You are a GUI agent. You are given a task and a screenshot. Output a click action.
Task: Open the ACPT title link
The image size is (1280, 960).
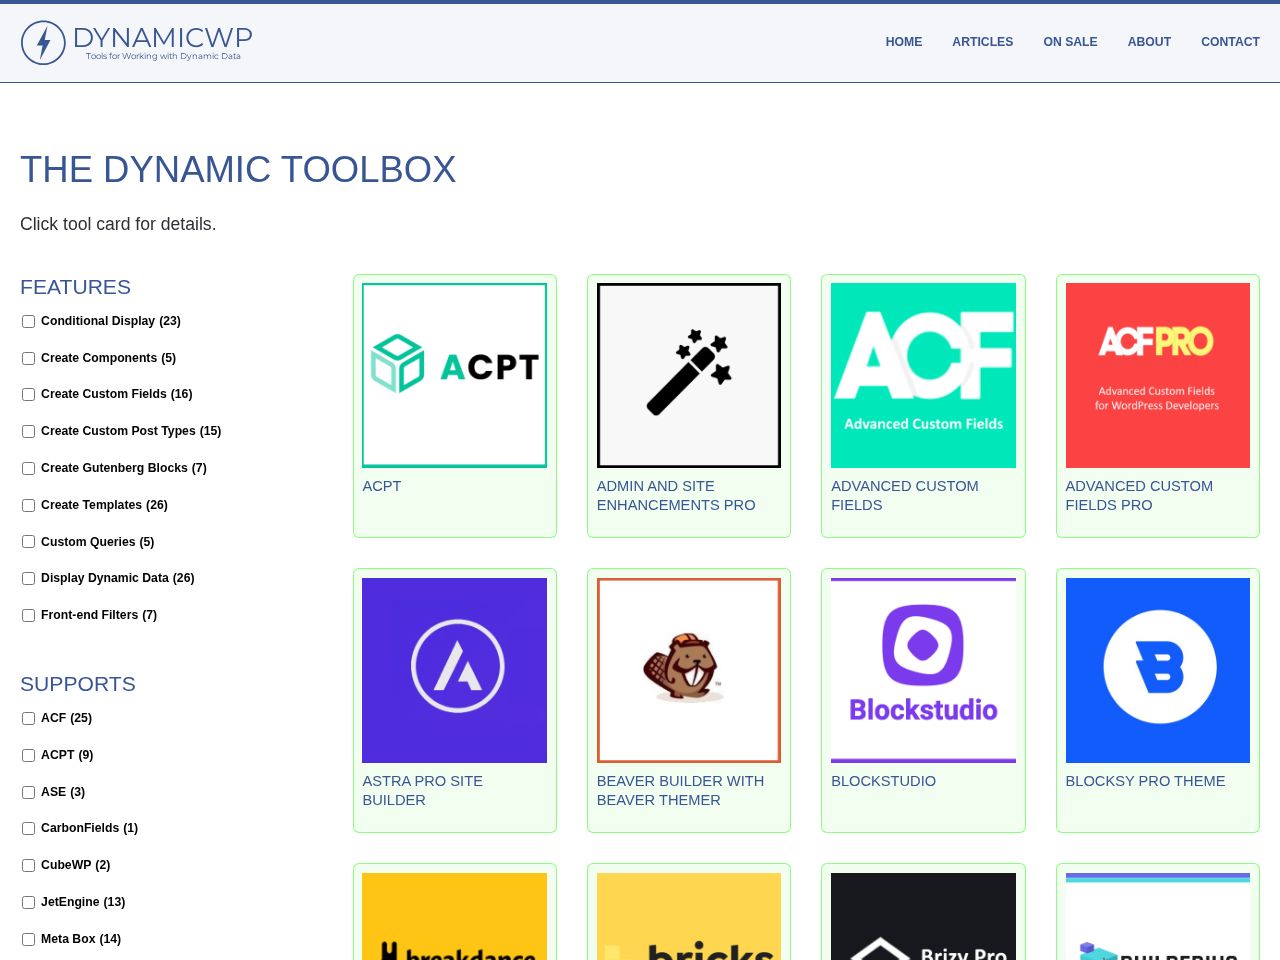[382, 486]
